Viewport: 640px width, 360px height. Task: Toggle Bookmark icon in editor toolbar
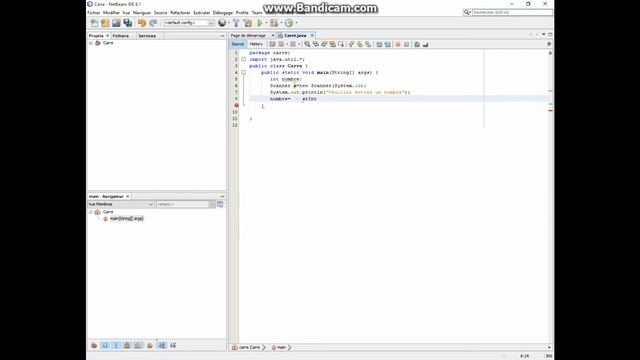(x=369, y=44)
